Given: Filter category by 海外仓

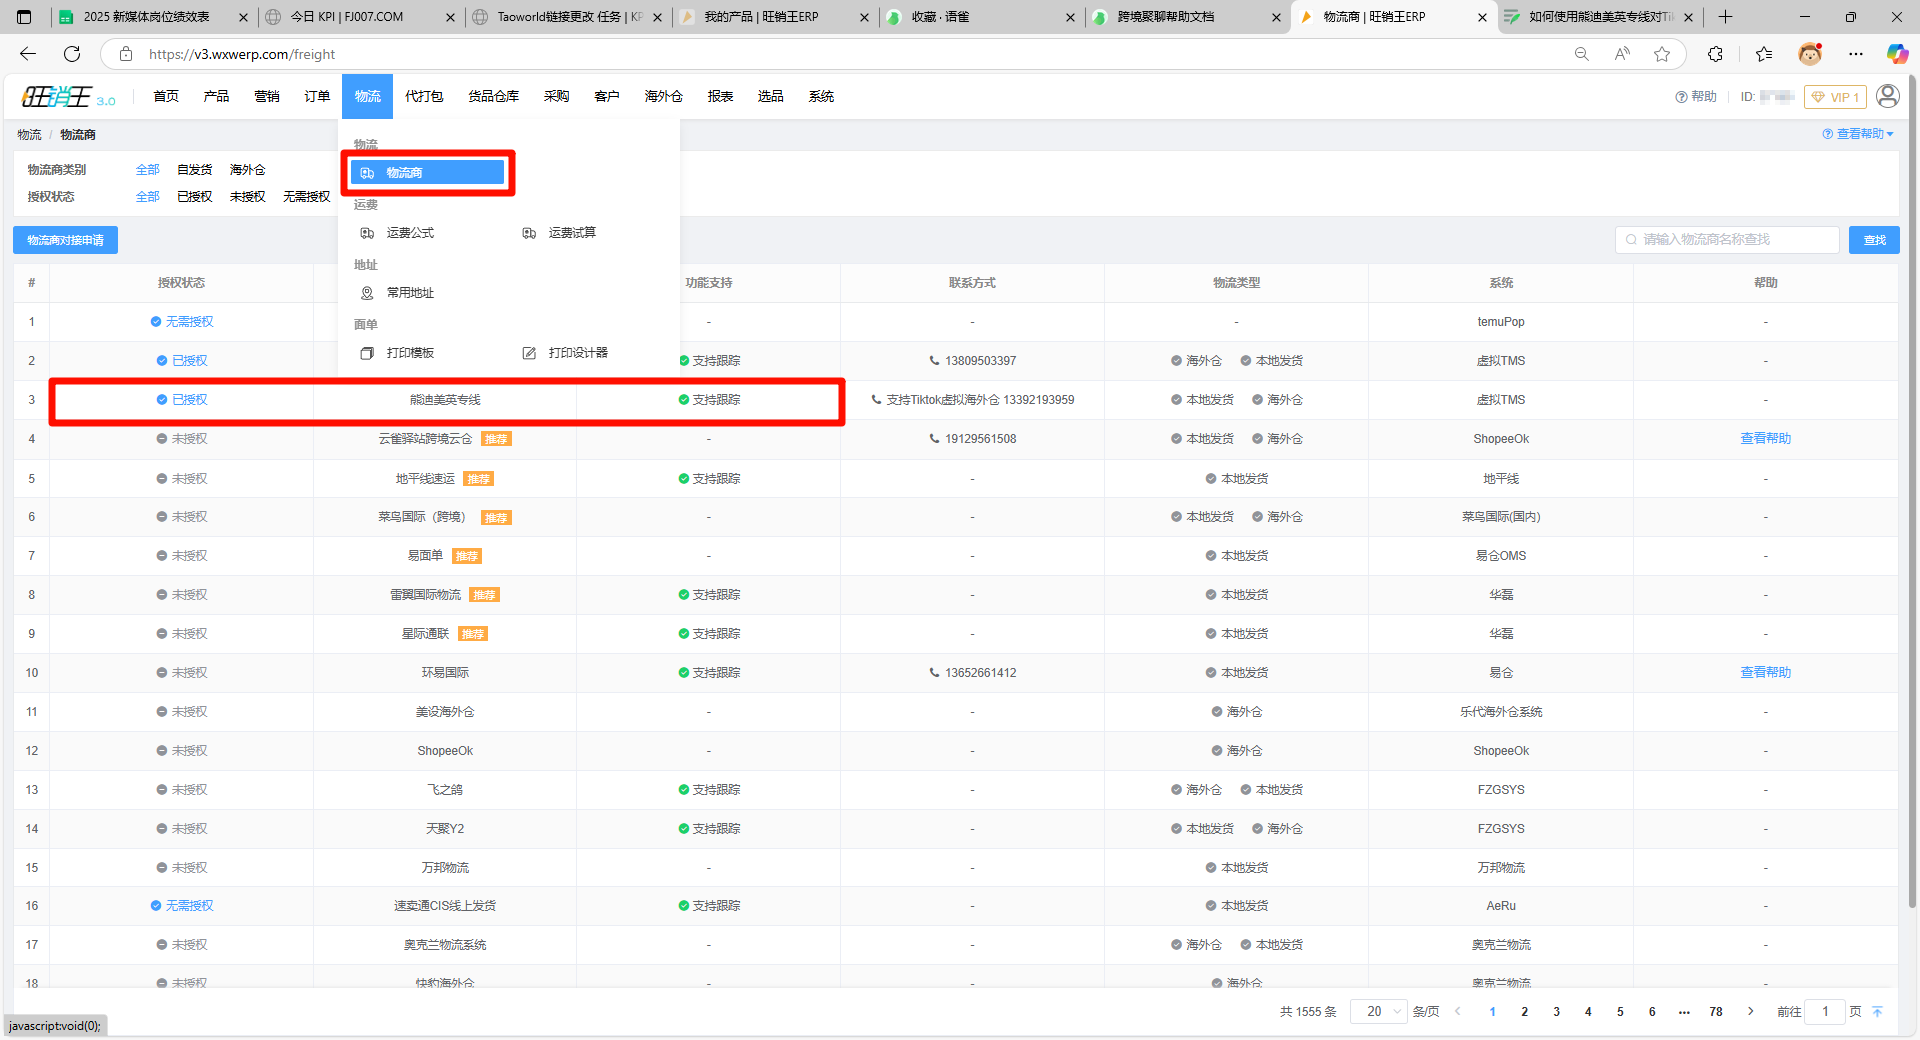Looking at the screenshot, I should click(248, 170).
